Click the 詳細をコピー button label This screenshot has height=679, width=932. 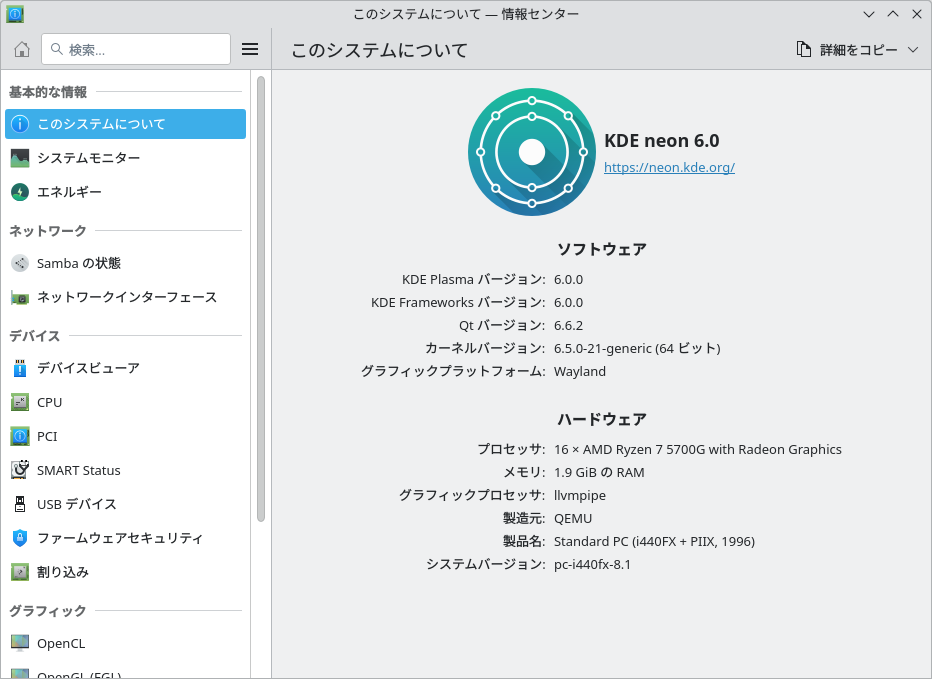[x=859, y=50]
